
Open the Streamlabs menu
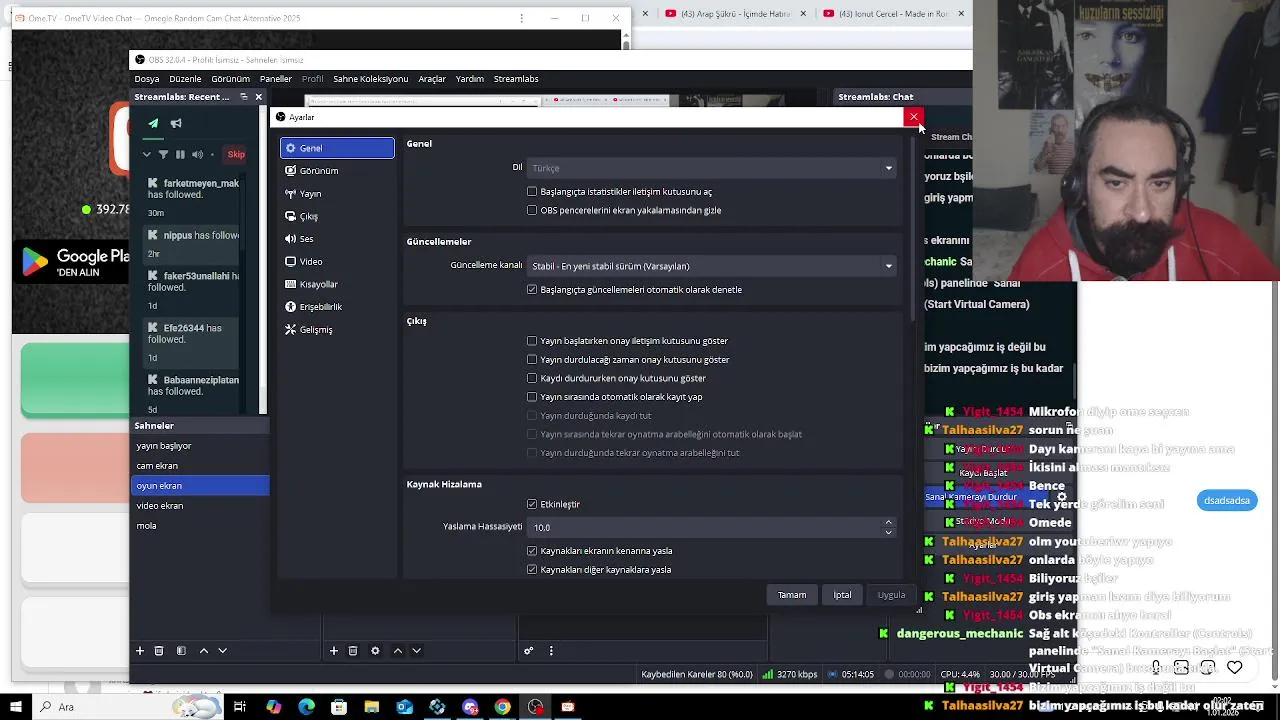tap(516, 79)
